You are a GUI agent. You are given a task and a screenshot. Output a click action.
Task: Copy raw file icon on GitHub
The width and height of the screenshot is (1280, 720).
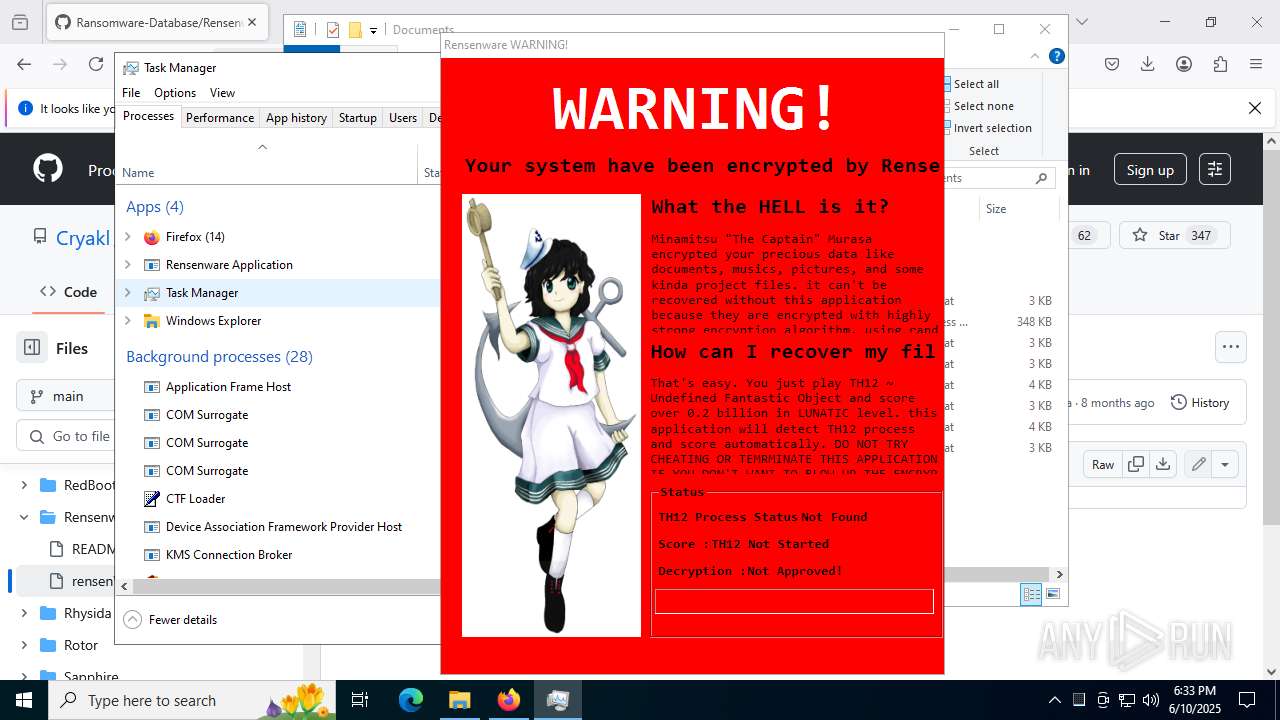pos(1136,464)
